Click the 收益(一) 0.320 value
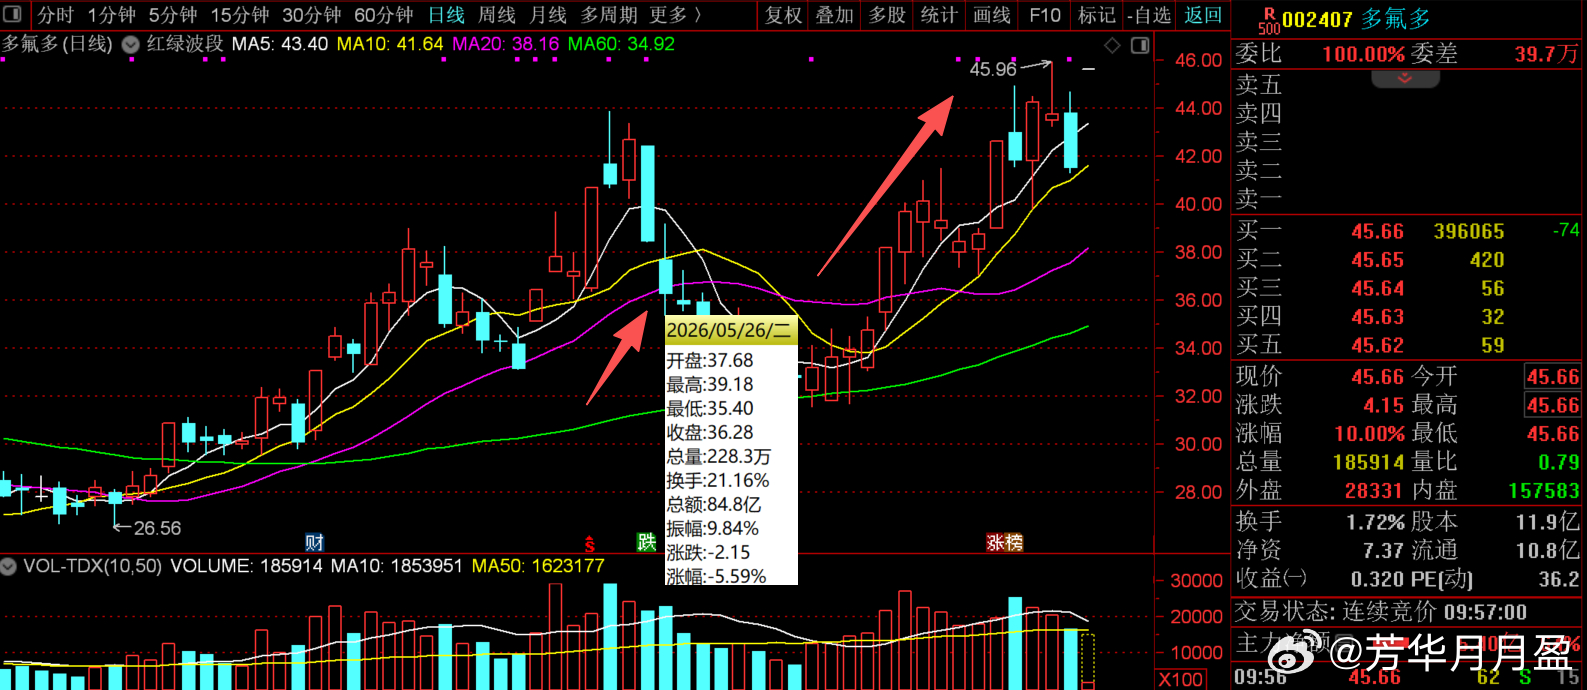The height and width of the screenshot is (690, 1587). point(1378,580)
